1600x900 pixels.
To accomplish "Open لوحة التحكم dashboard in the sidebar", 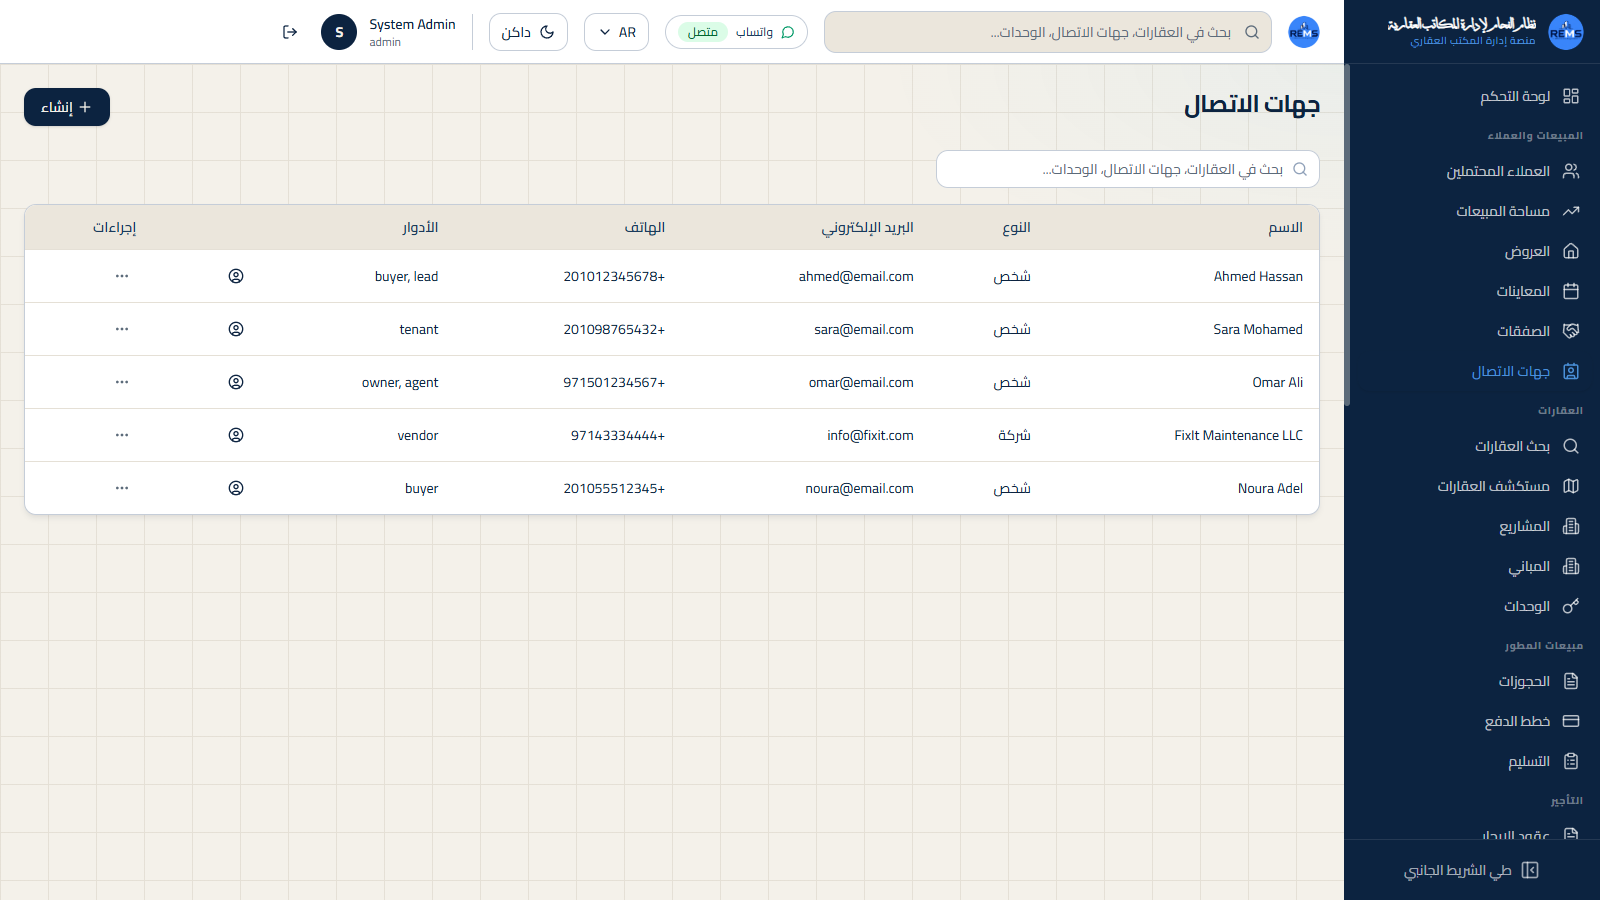I will [1515, 96].
